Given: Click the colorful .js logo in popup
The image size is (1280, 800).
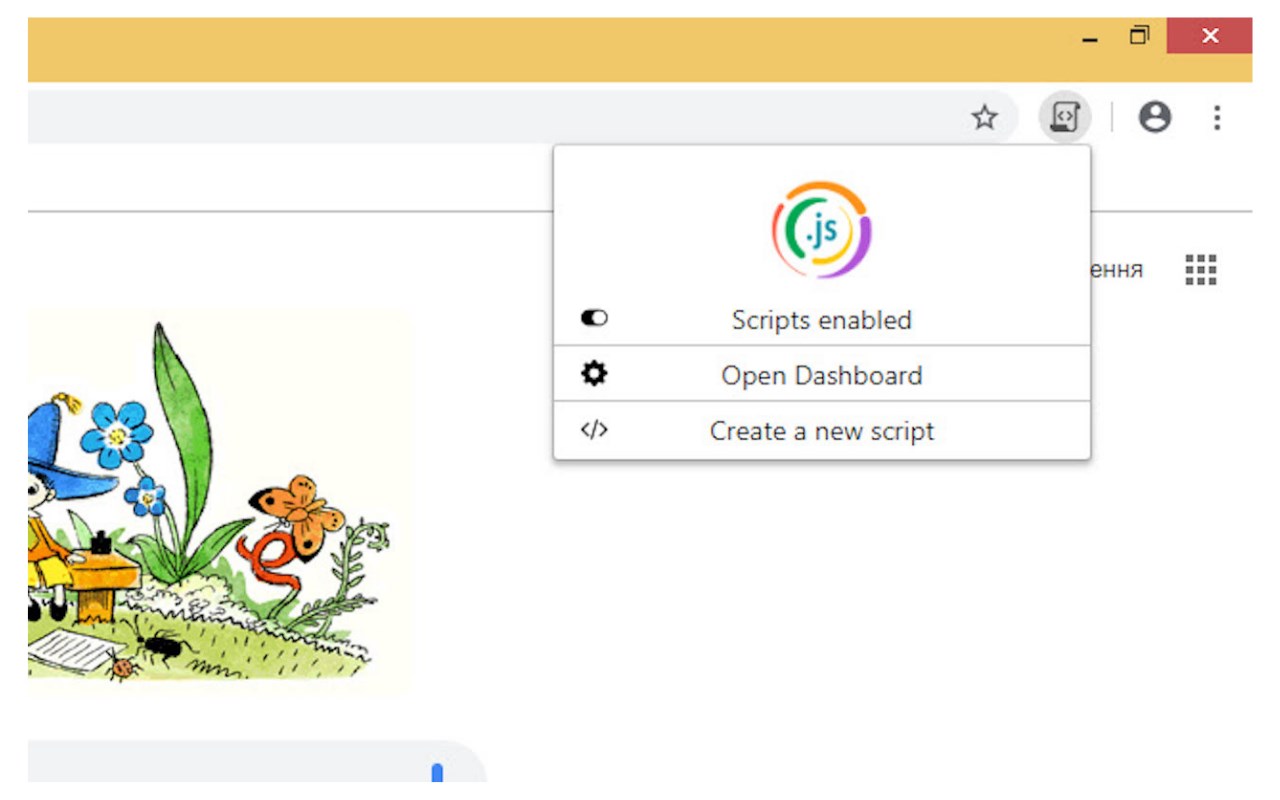Looking at the screenshot, I should coord(821,230).
